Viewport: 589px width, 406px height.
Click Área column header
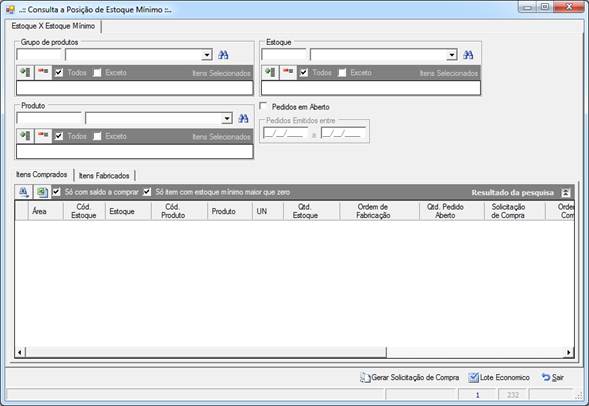tap(45, 211)
